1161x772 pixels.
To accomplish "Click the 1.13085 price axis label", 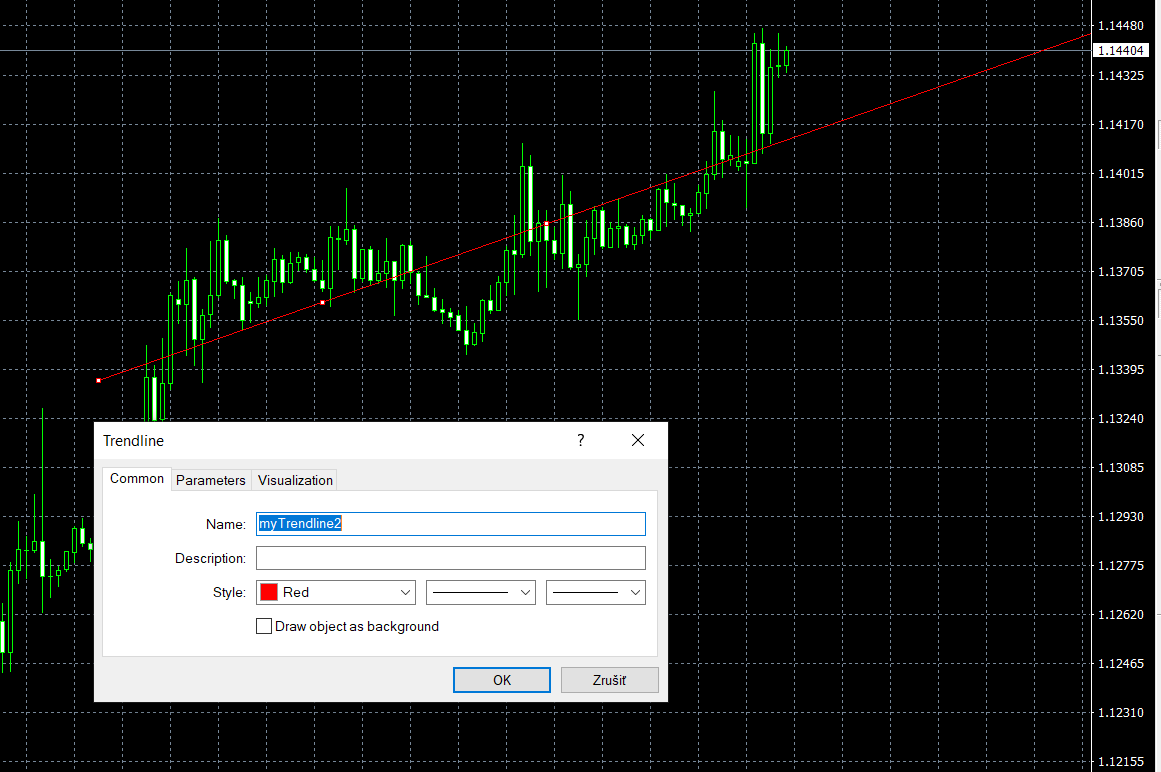I will pyautogui.click(x=1120, y=467).
